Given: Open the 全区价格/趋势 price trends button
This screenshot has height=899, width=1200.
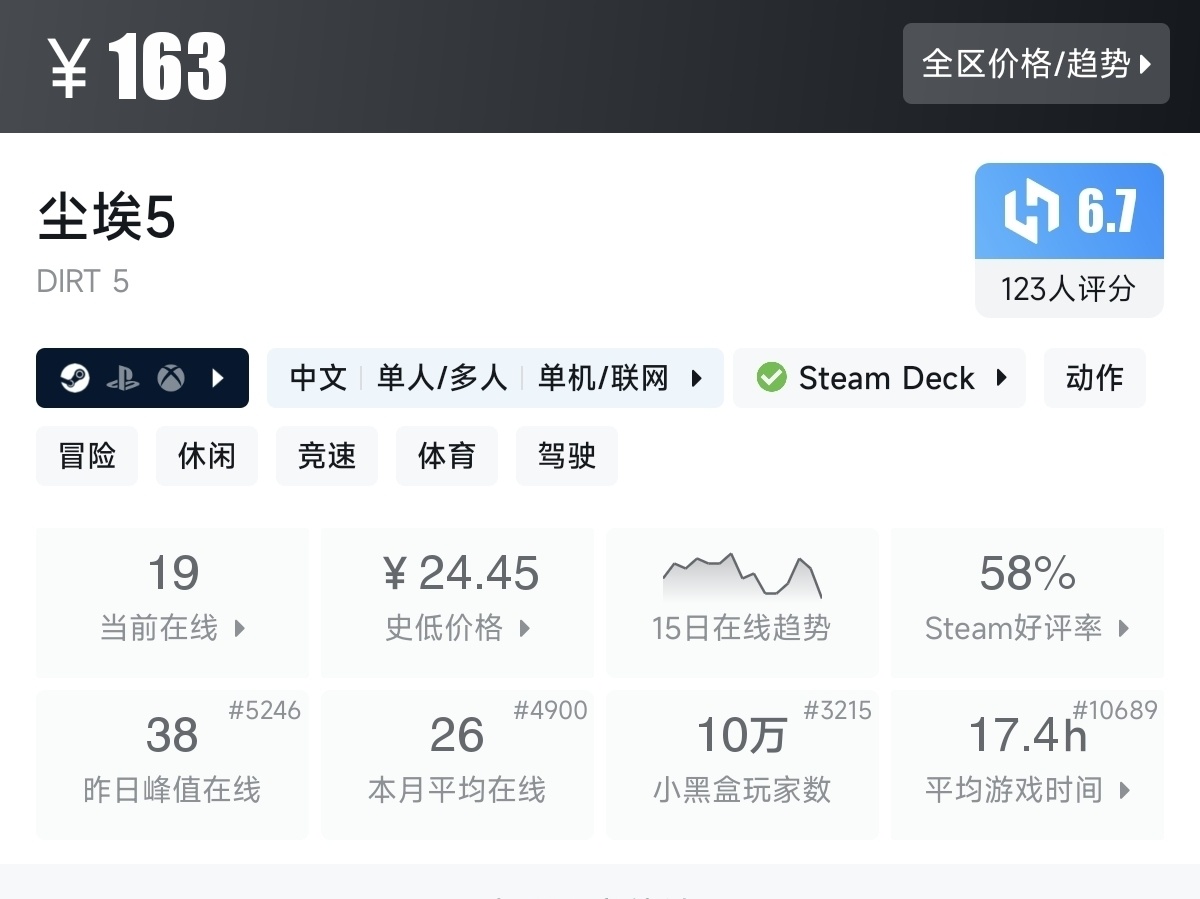Looking at the screenshot, I should pos(1036,64).
